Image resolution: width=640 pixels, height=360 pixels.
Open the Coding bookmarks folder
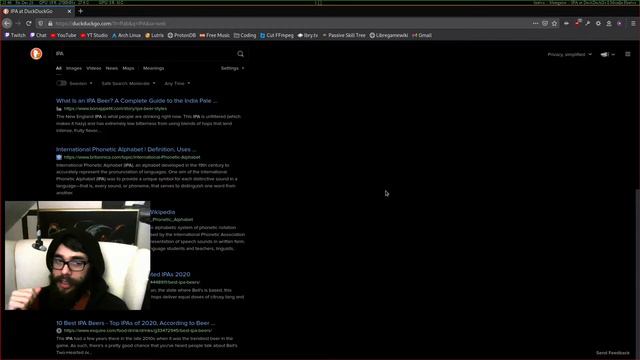tap(245, 36)
